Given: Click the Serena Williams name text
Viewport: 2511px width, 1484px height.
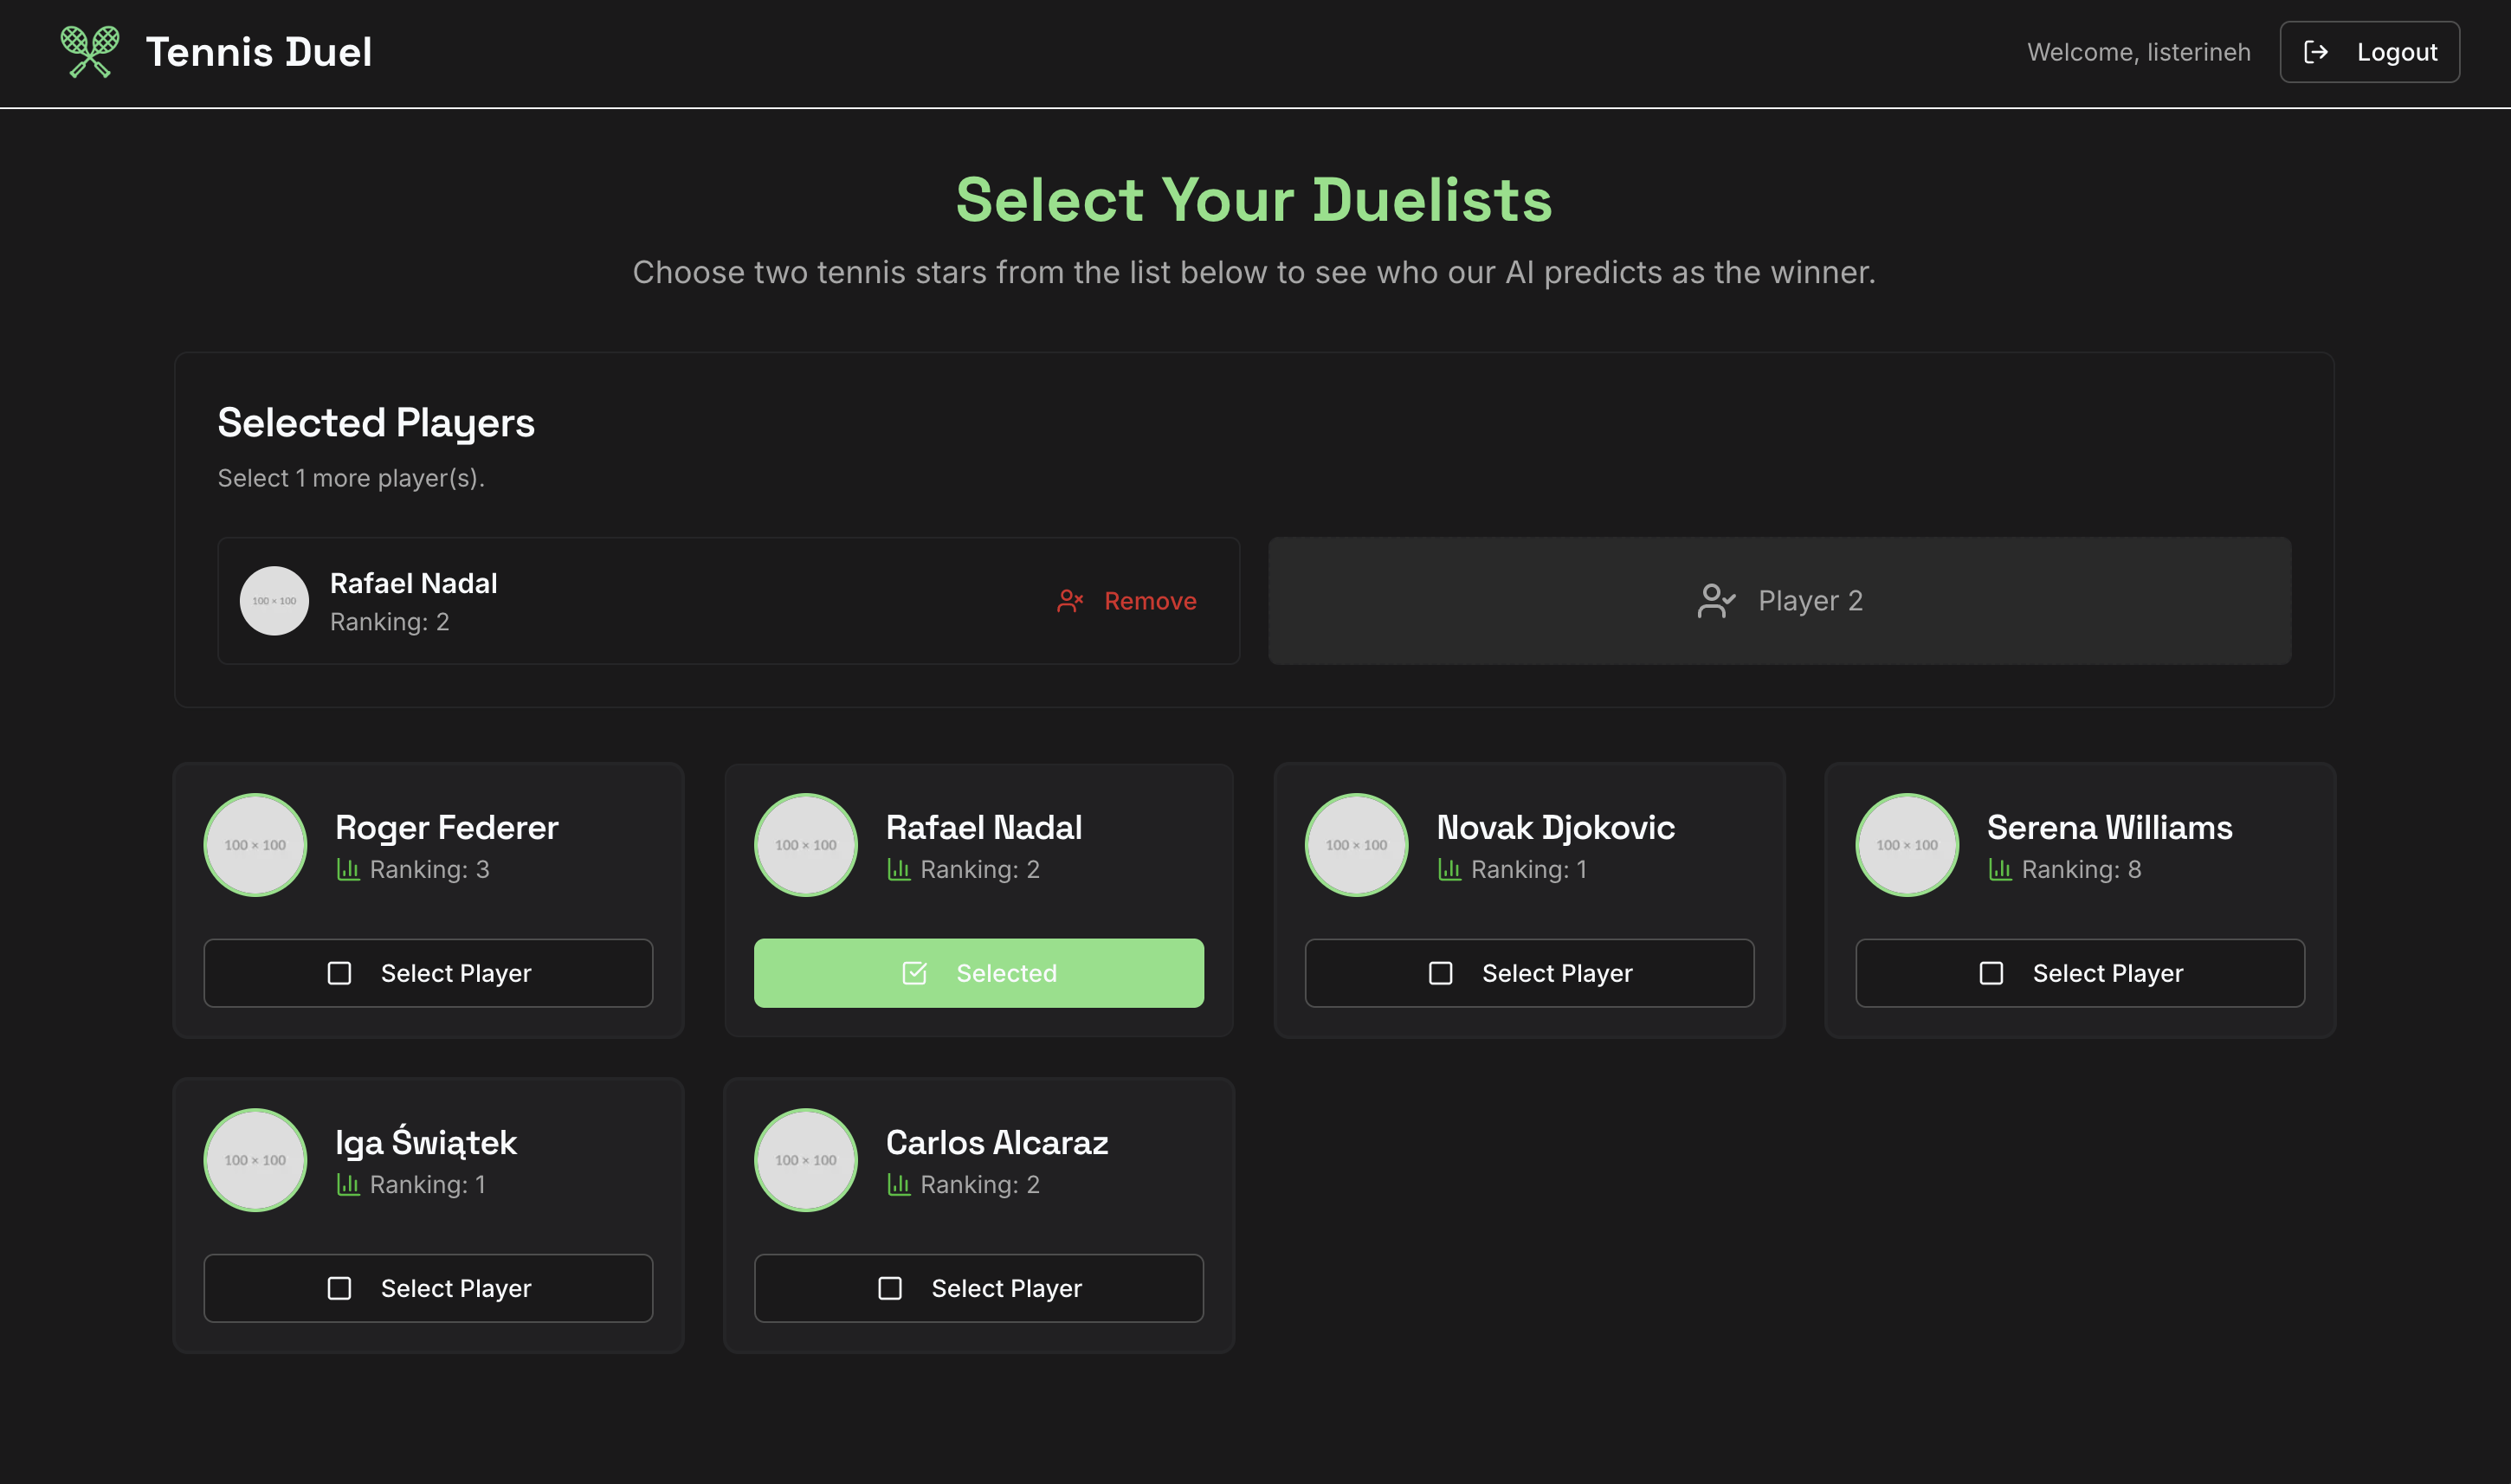Looking at the screenshot, I should pos(2110,827).
